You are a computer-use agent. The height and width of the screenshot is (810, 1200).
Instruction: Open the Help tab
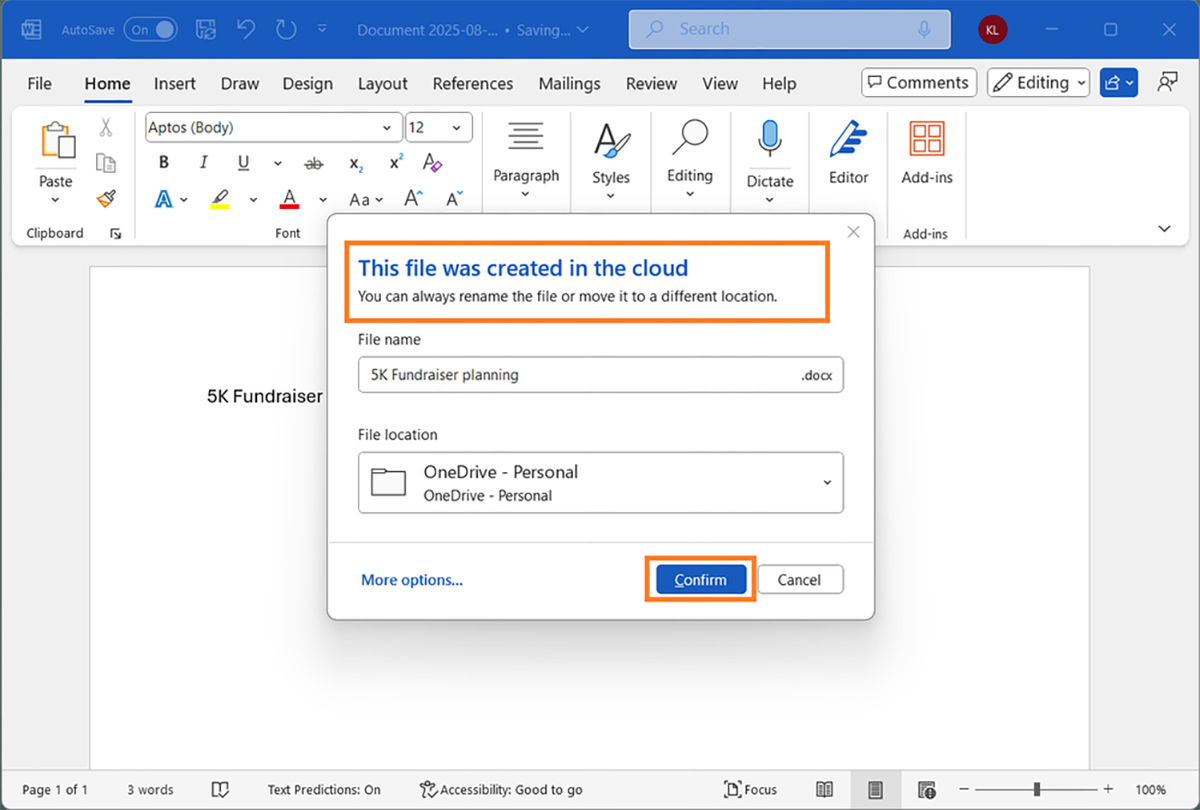[x=779, y=83]
